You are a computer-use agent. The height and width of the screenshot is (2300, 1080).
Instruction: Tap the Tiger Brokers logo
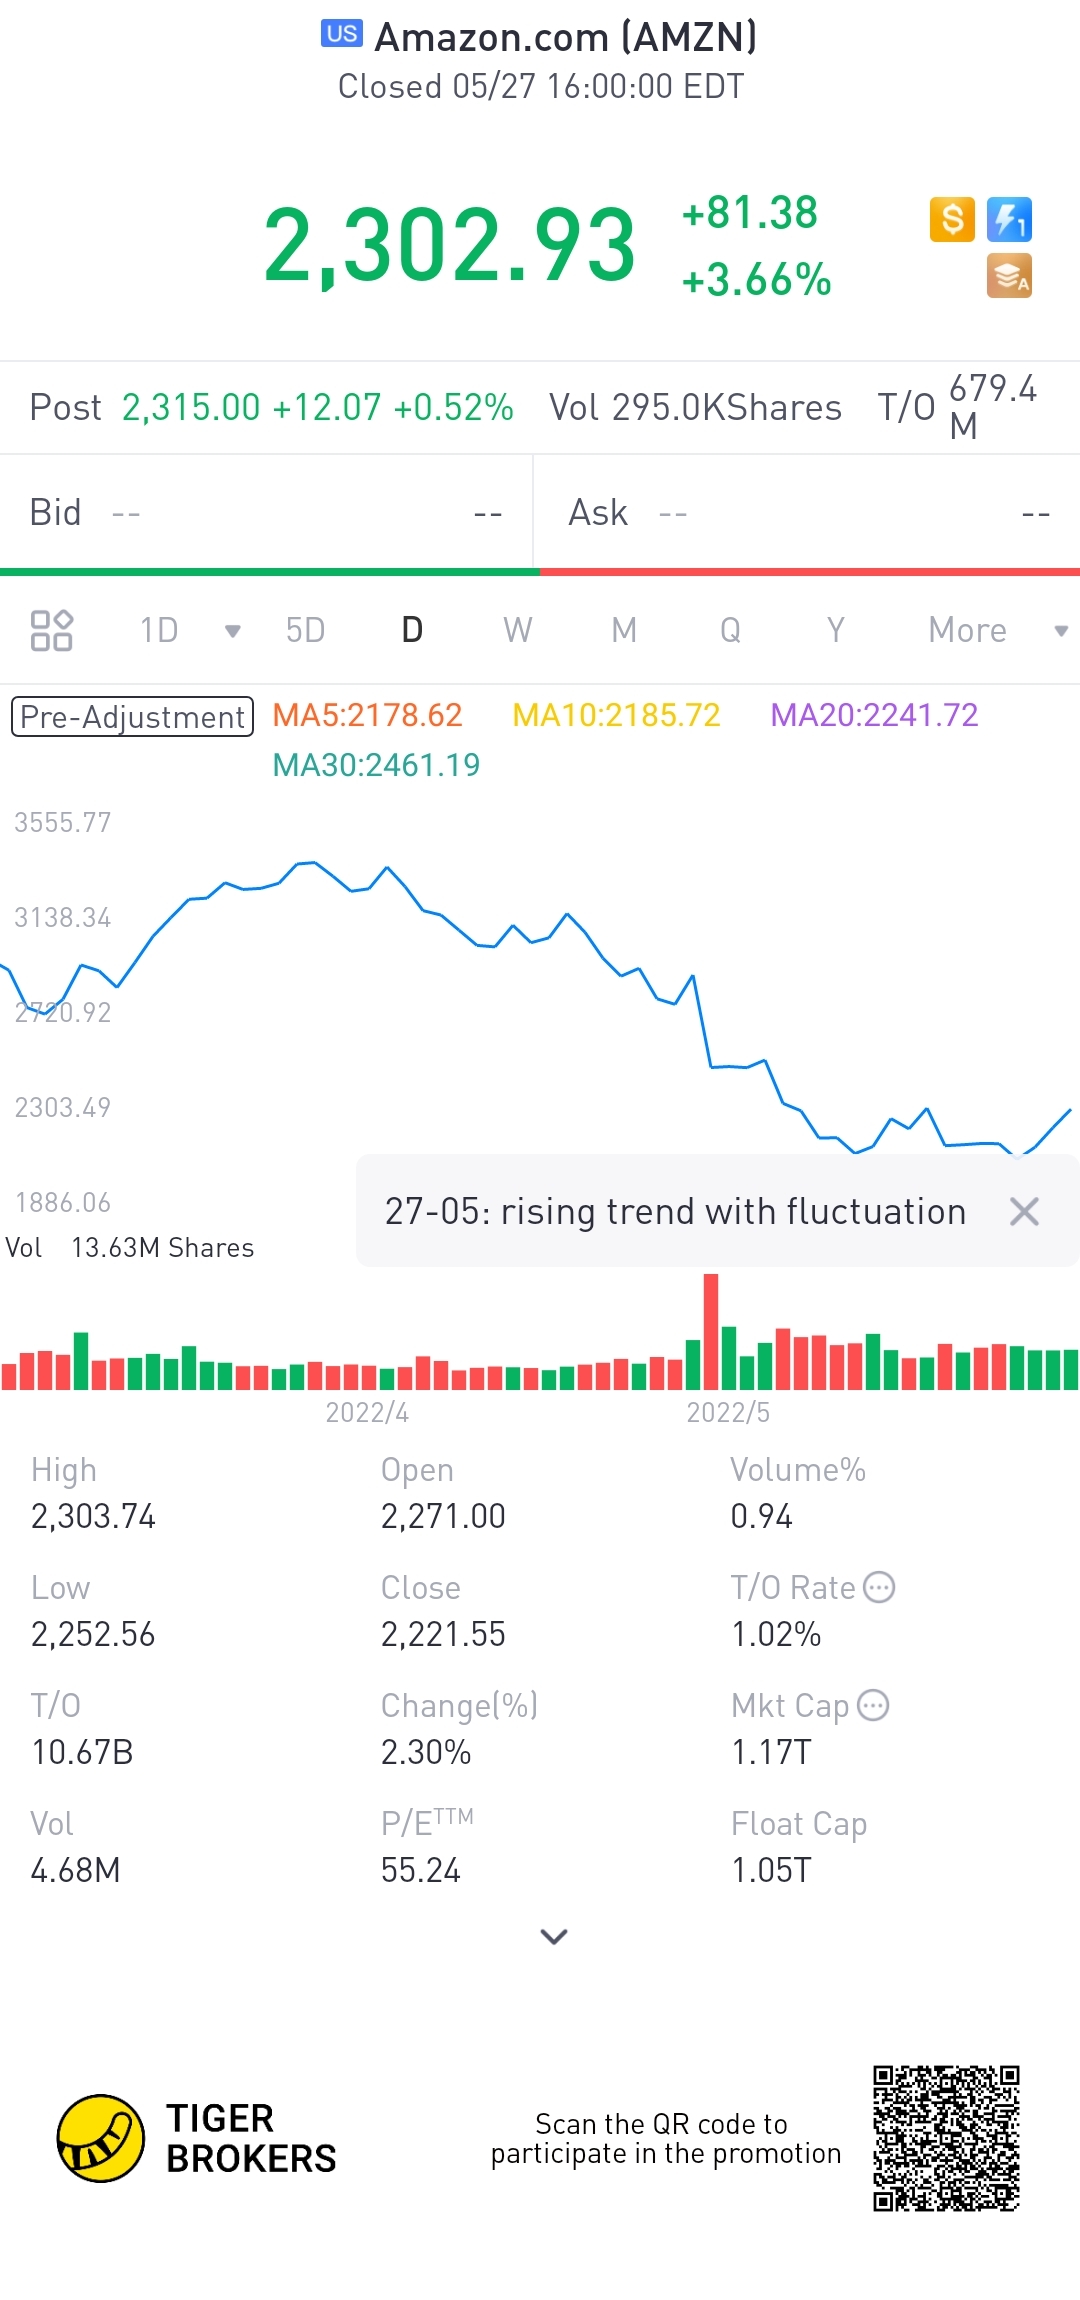pyautogui.click(x=196, y=2138)
